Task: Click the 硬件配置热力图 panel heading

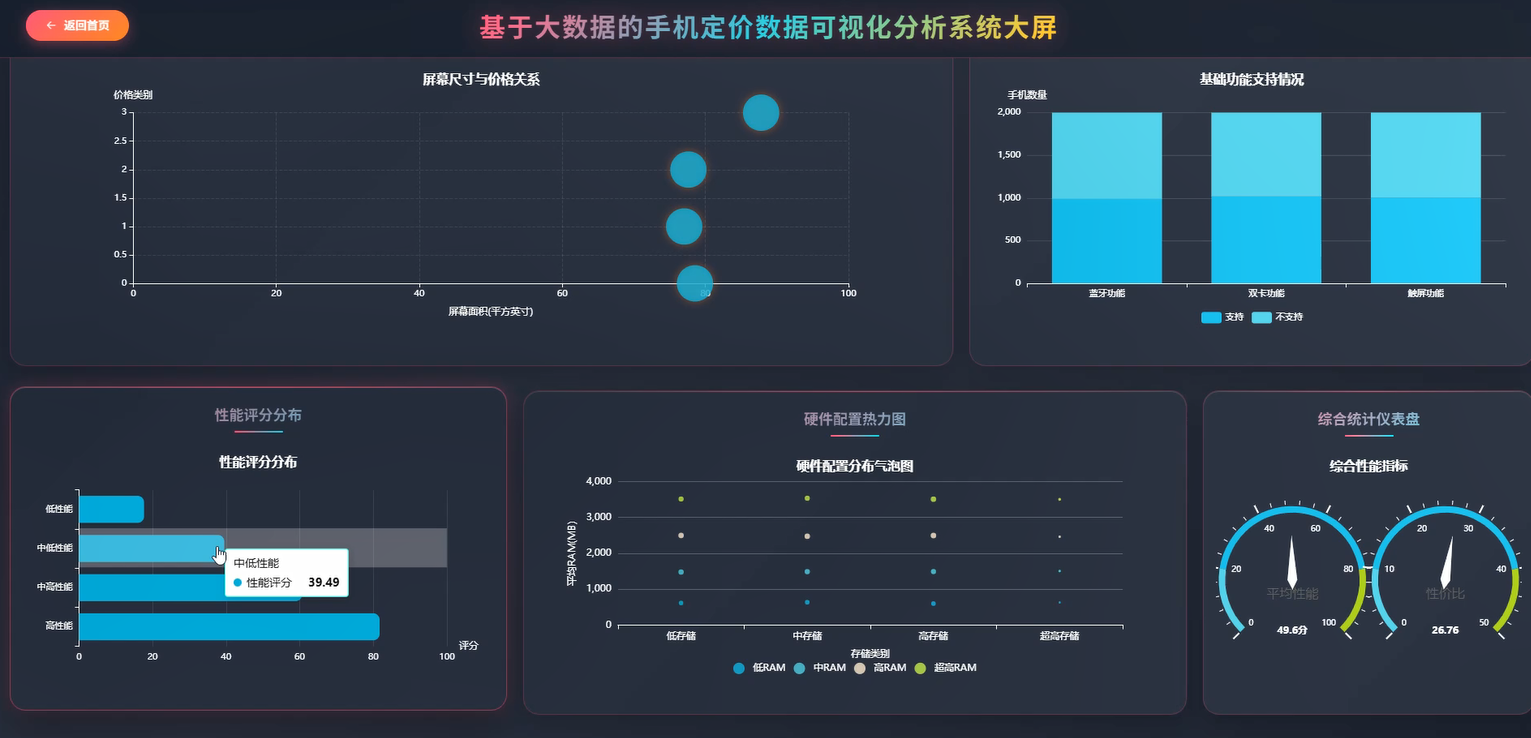Action: pos(855,419)
